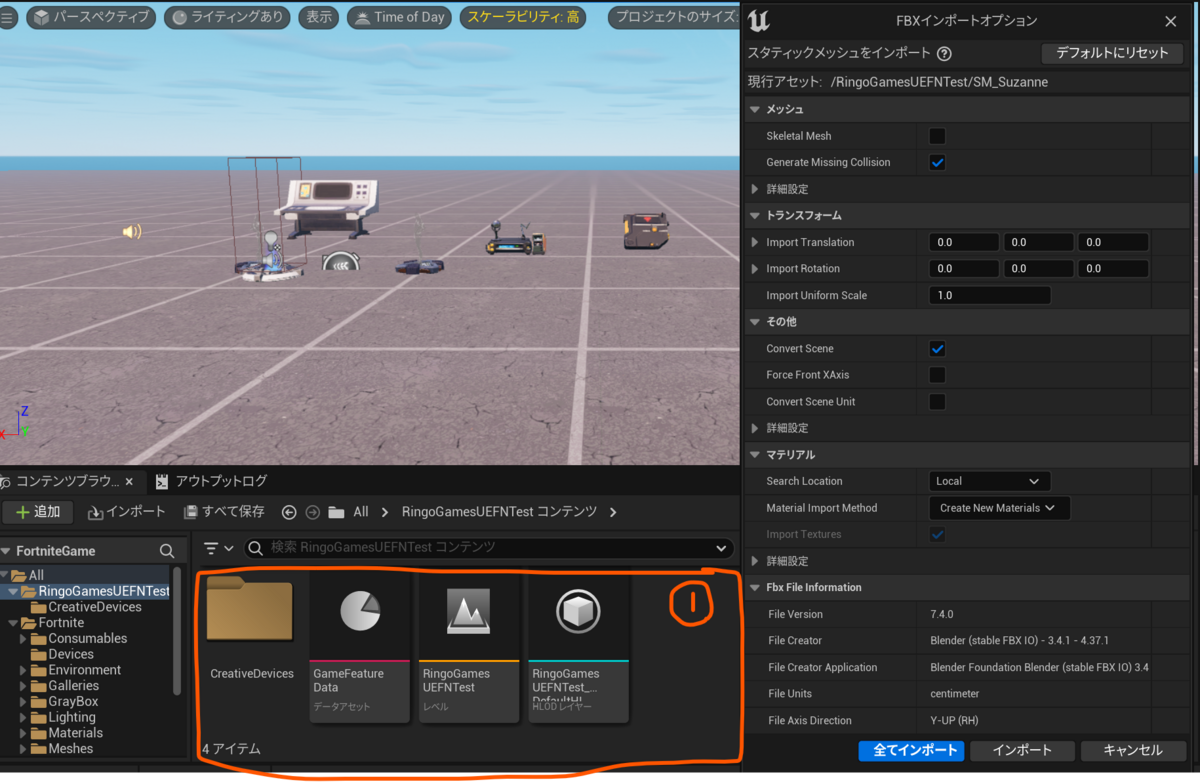Click the 追加 add button
The width and height of the screenshot is (1200, 782).
click(37, 512)
